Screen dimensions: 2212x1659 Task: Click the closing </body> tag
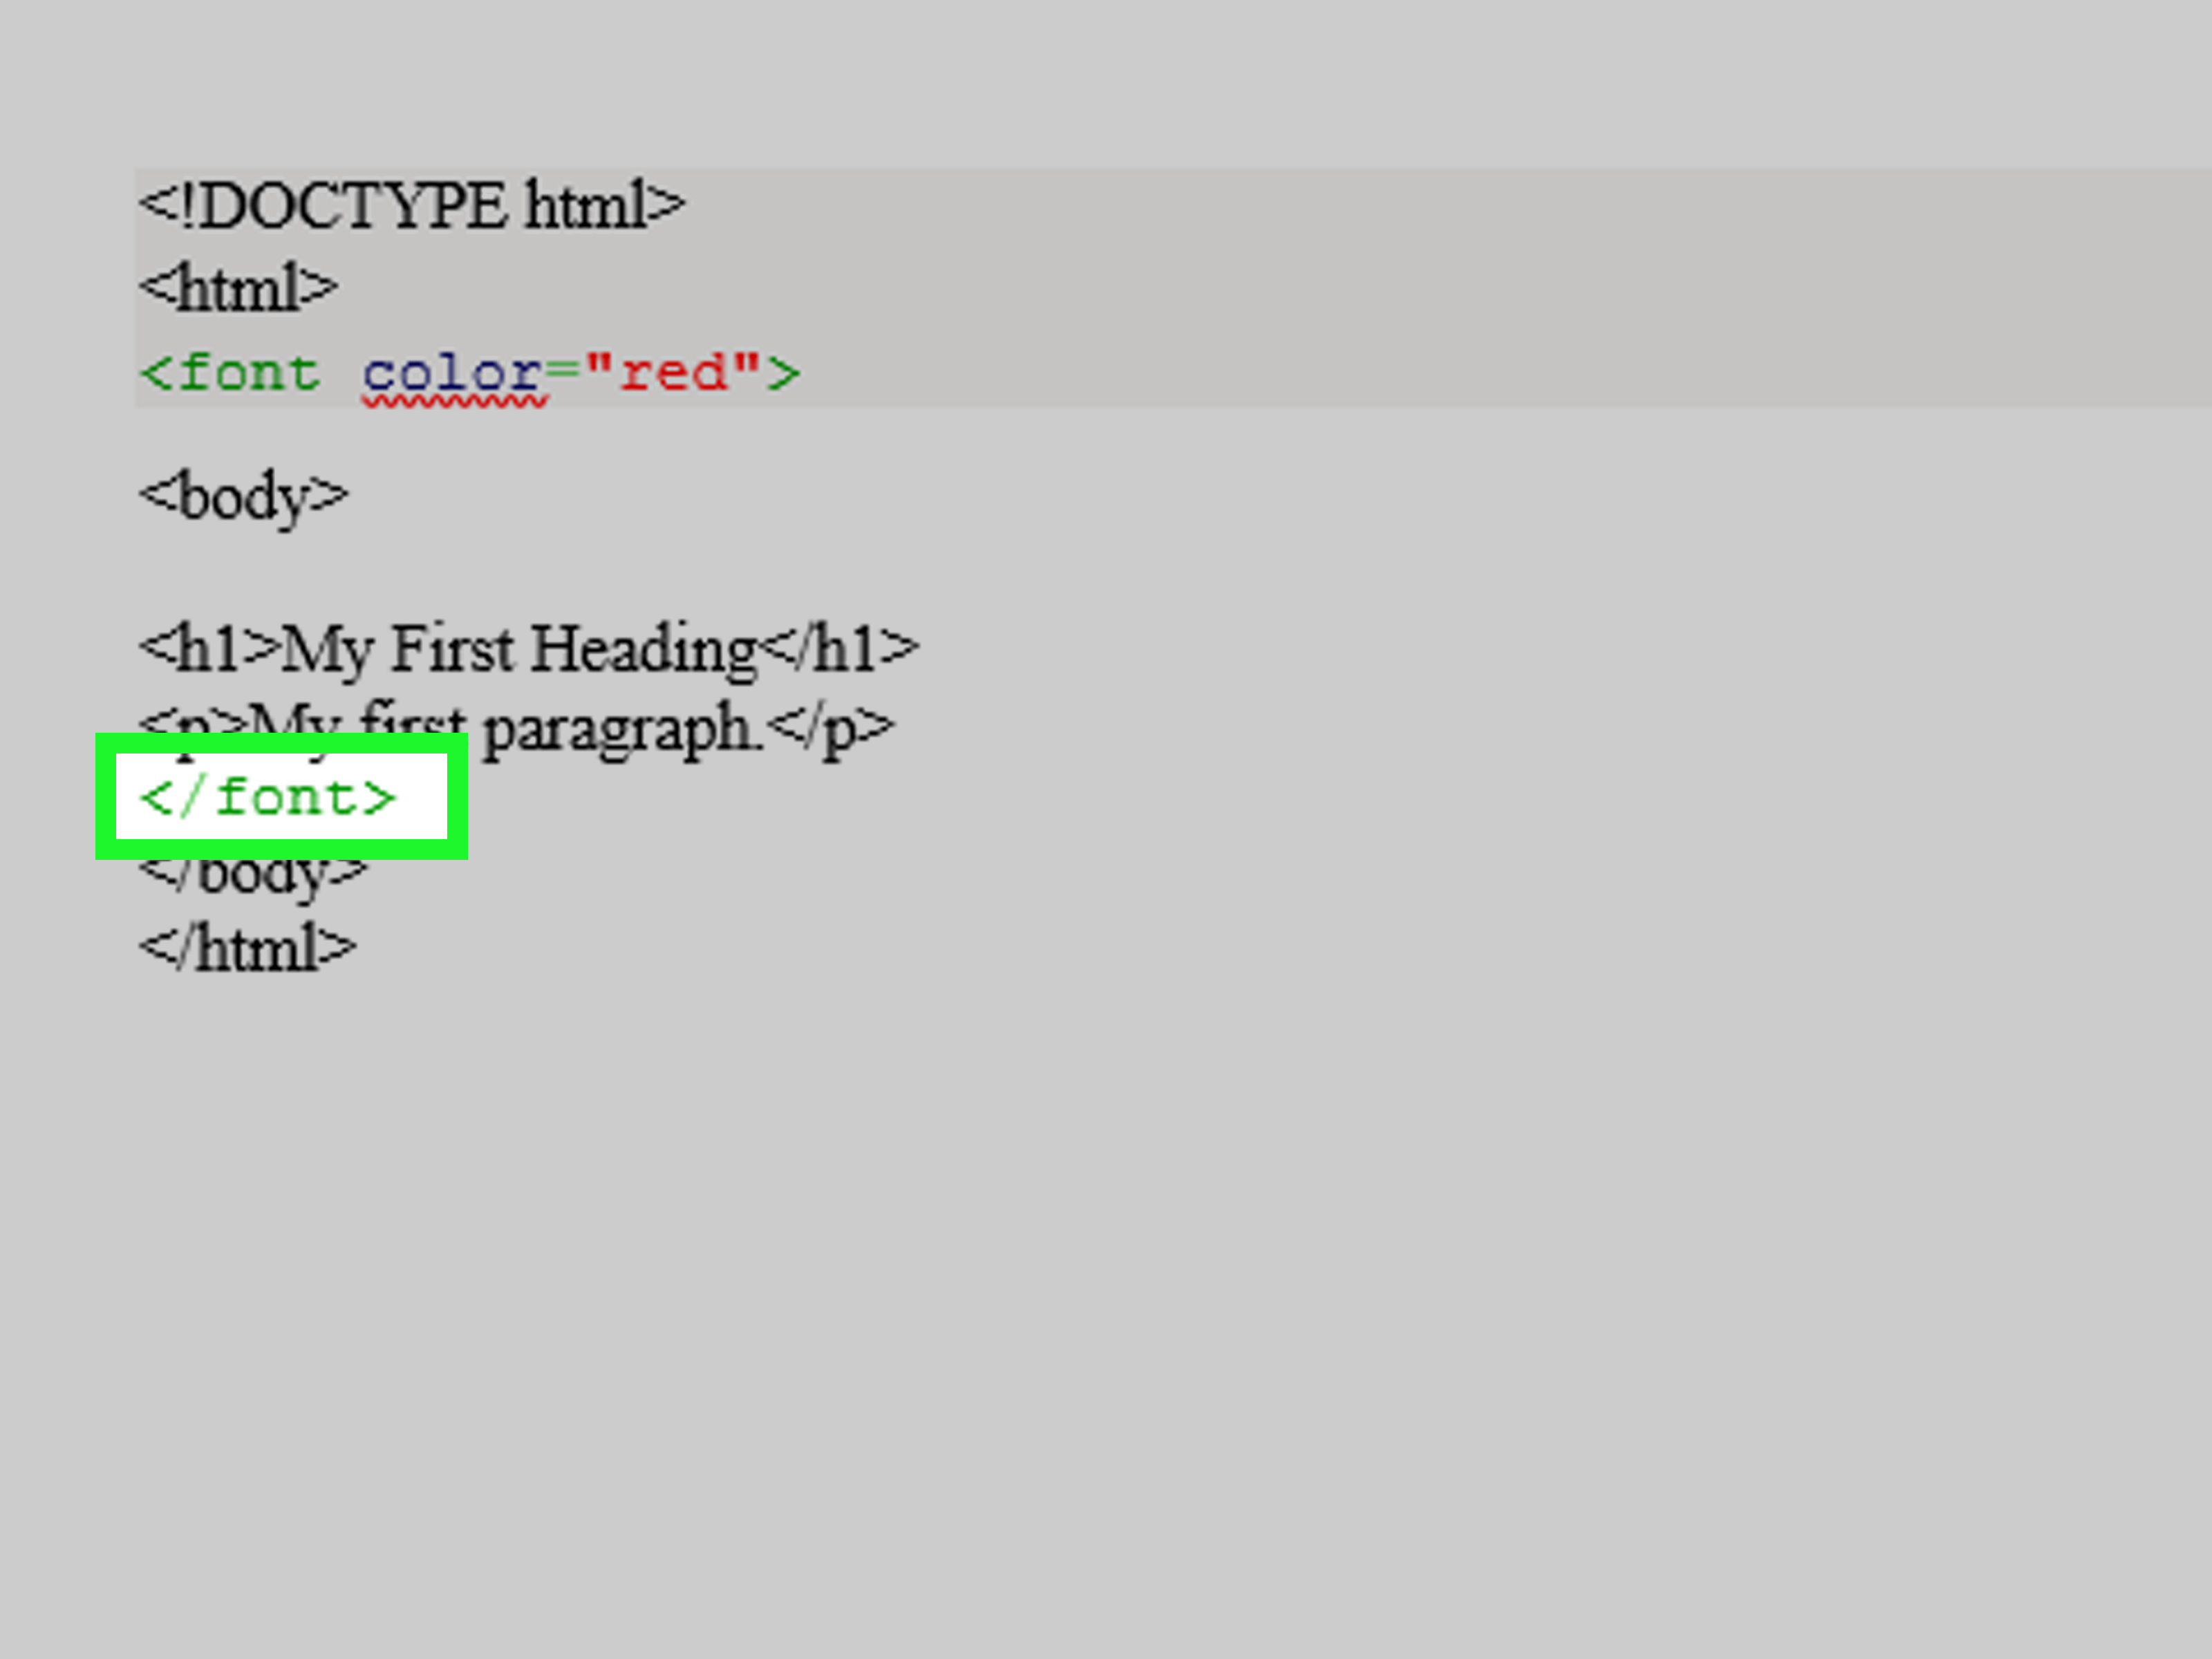[254, 877]
